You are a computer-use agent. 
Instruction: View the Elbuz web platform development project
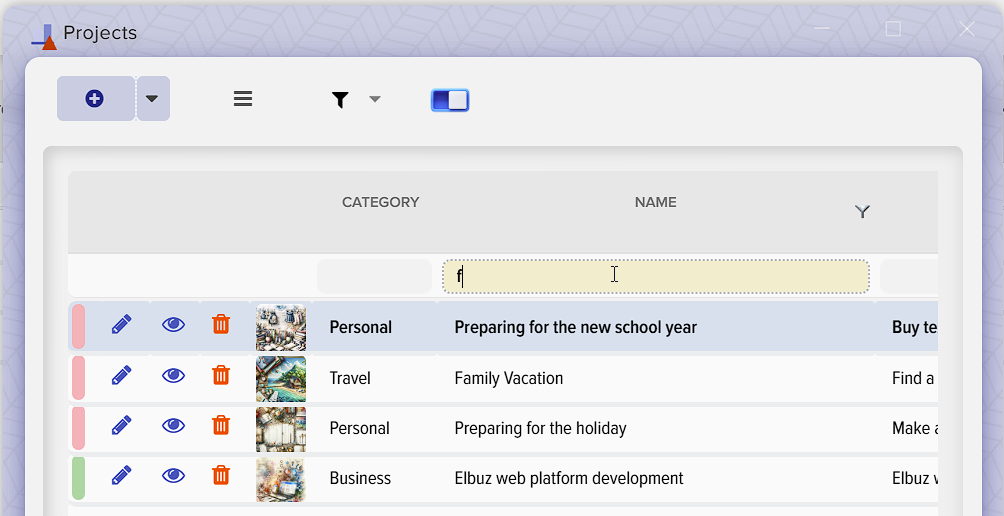(173, 476)
